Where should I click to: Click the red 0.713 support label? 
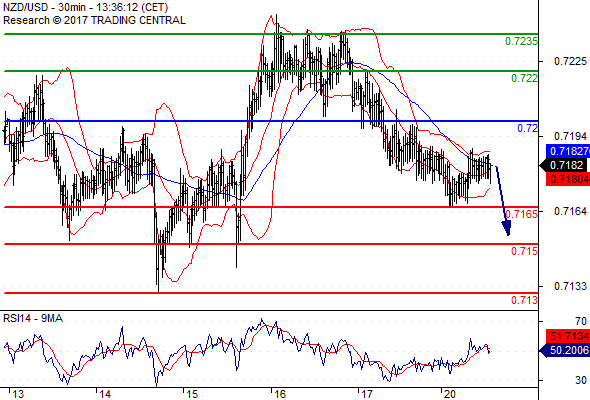[x=524, y=300]
